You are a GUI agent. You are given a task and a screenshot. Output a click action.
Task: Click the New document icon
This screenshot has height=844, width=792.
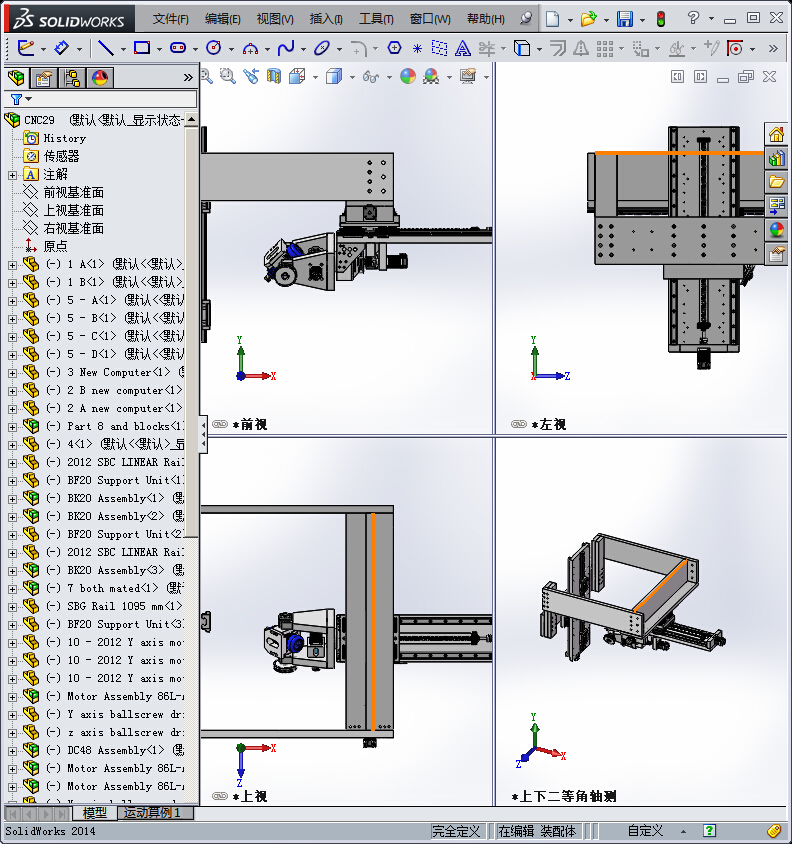point(552,19)
